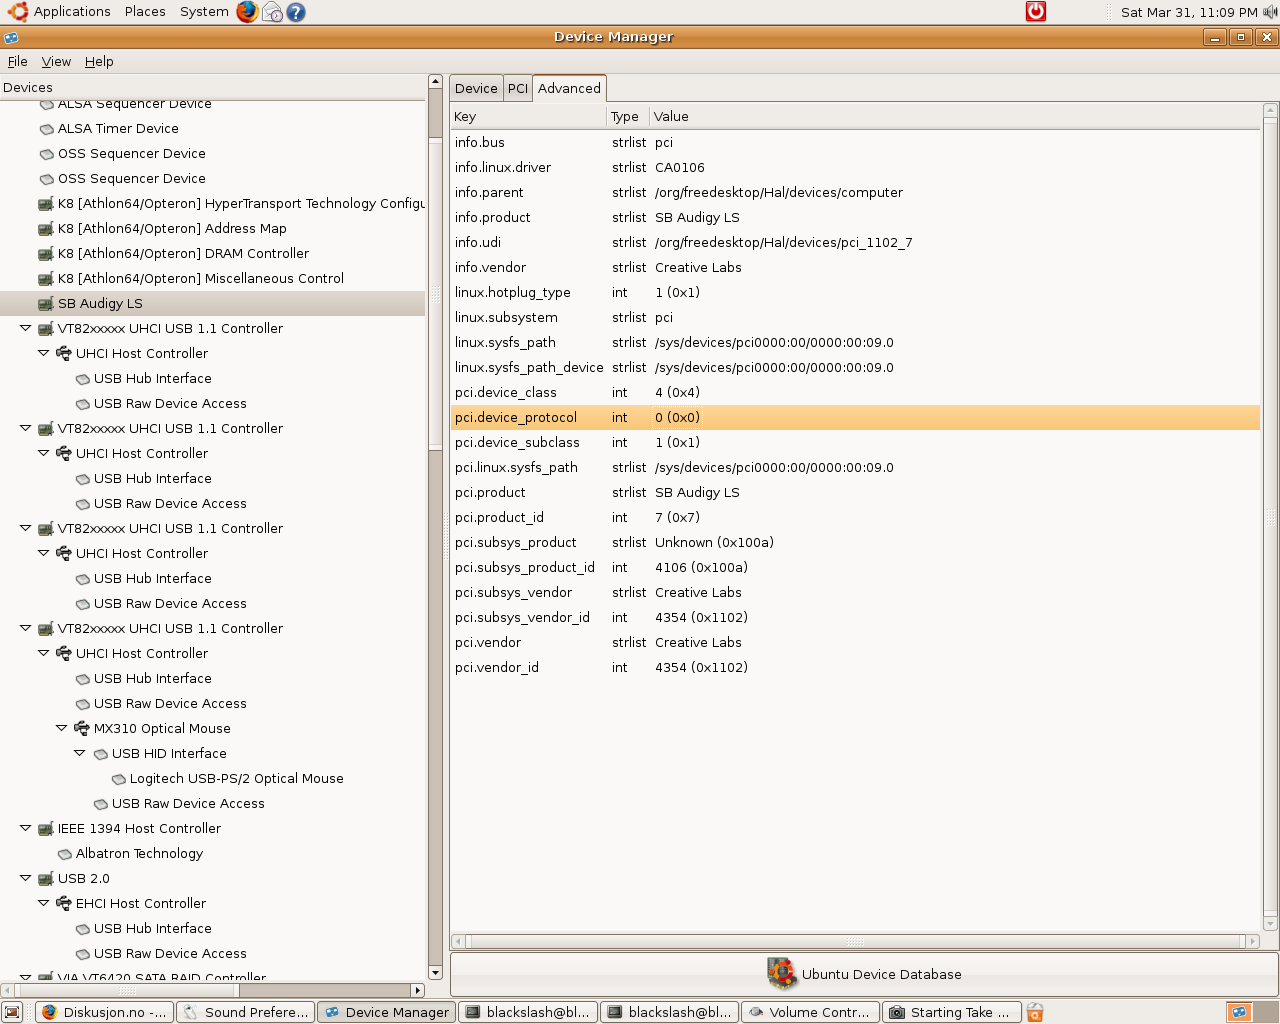
Task: Click the MX310 Optical Mouse USB icon
Action: [82, 728]
